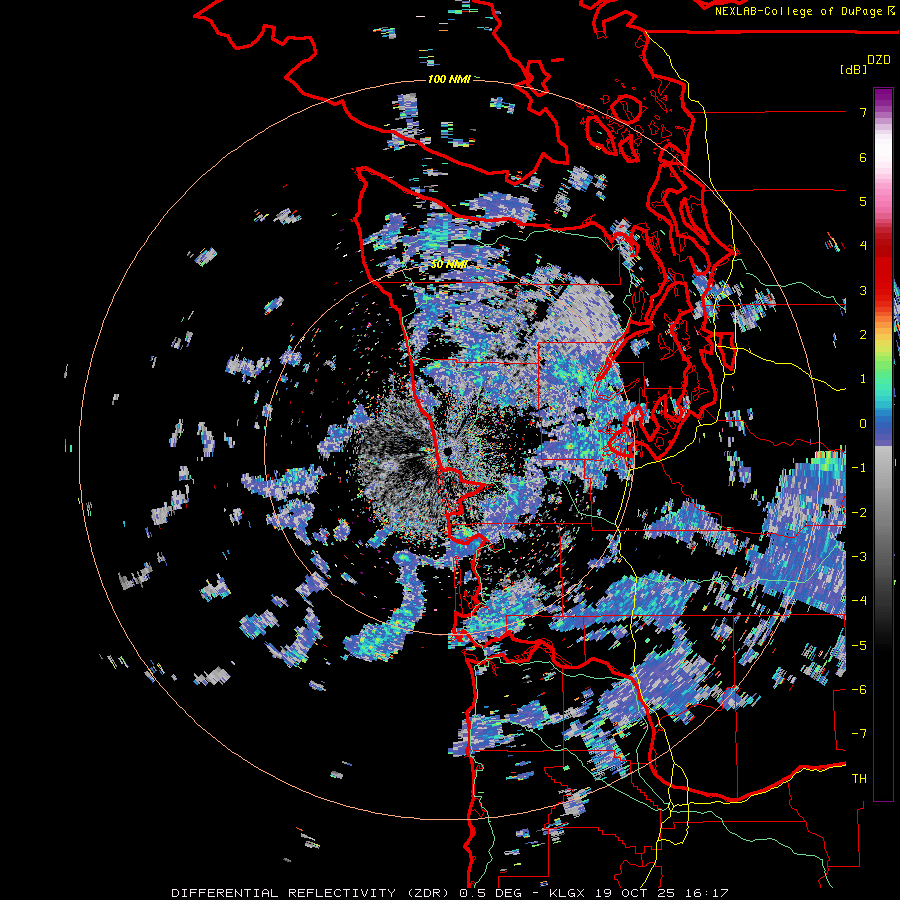Click the 3 value on color scale

pos(863,290)
